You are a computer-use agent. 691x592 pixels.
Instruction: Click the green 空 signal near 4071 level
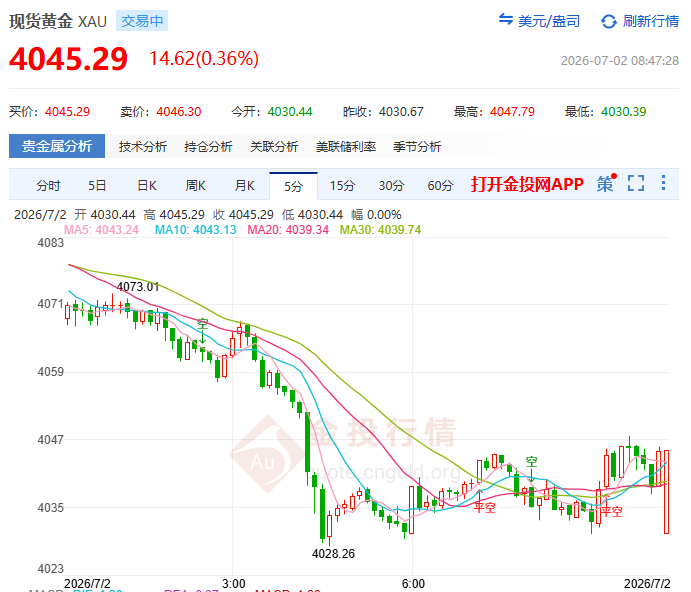(202, 324)
